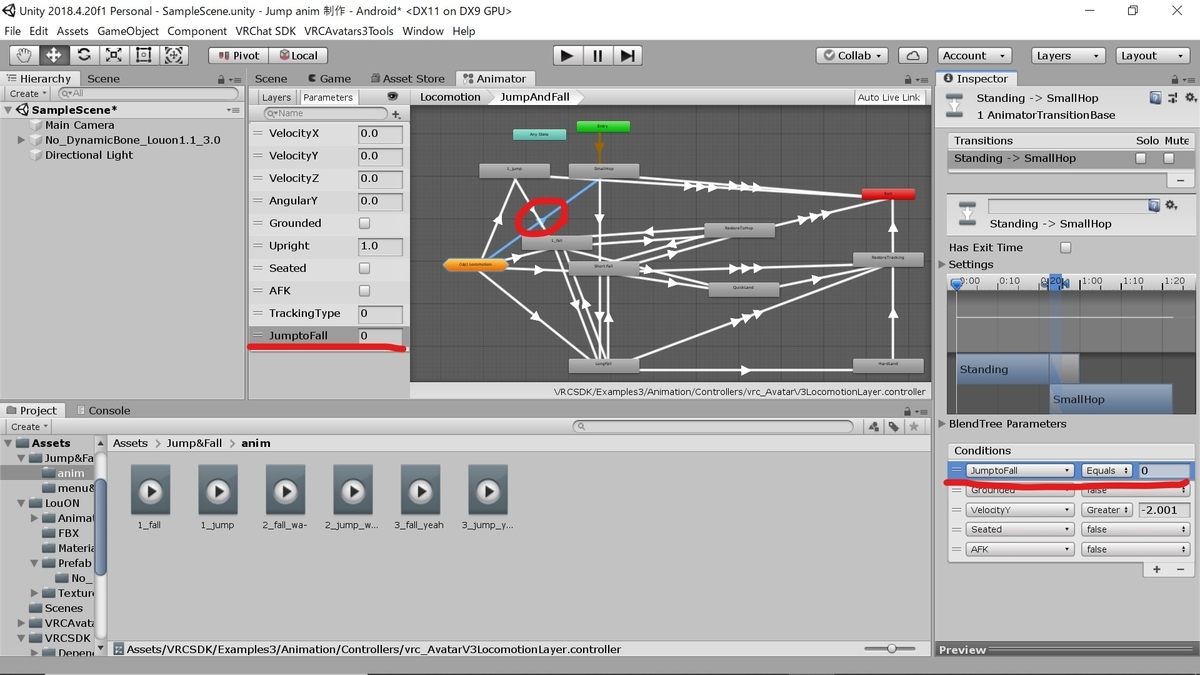Screen dimensions: 1200x675
Task: Select the Scale tool
Action: (114, 56)
